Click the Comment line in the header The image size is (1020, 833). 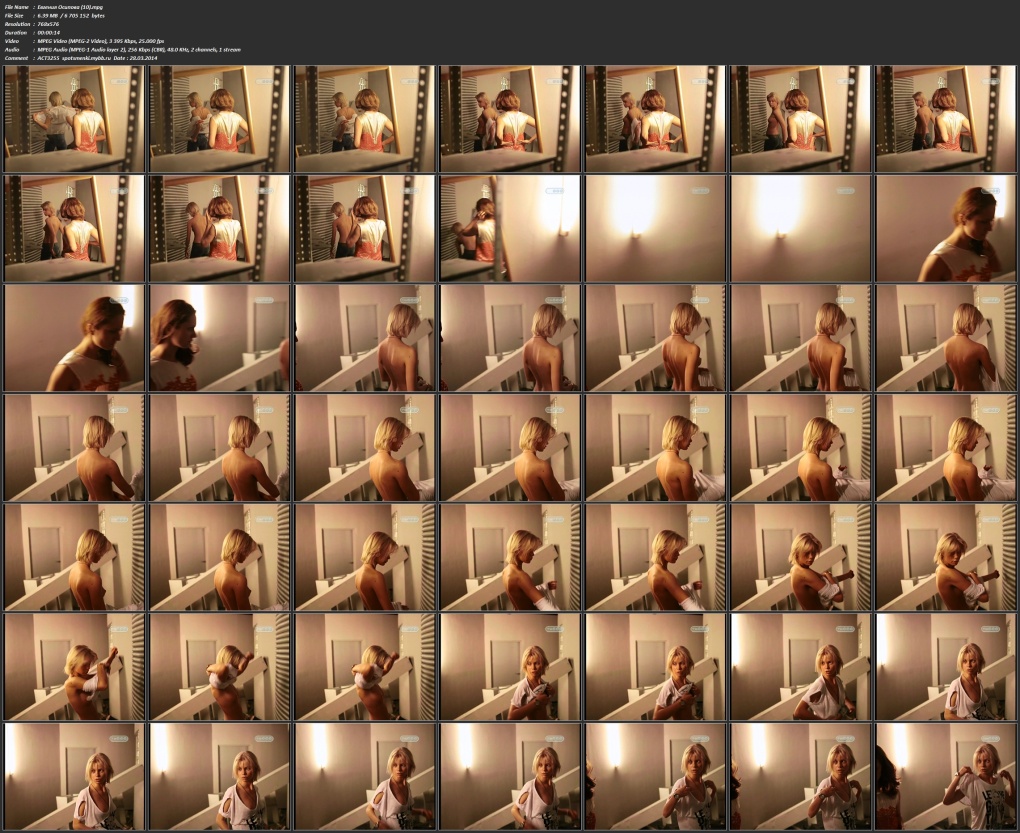(x=110, y=58)
